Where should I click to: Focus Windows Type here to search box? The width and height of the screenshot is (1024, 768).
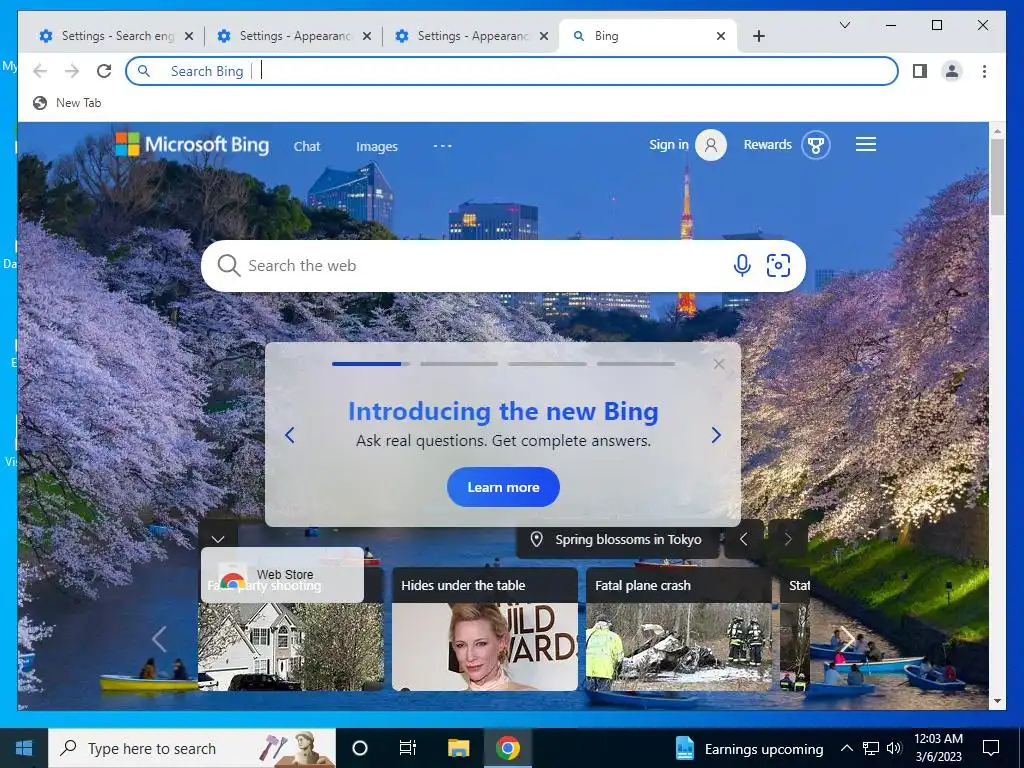click(192, 748)
